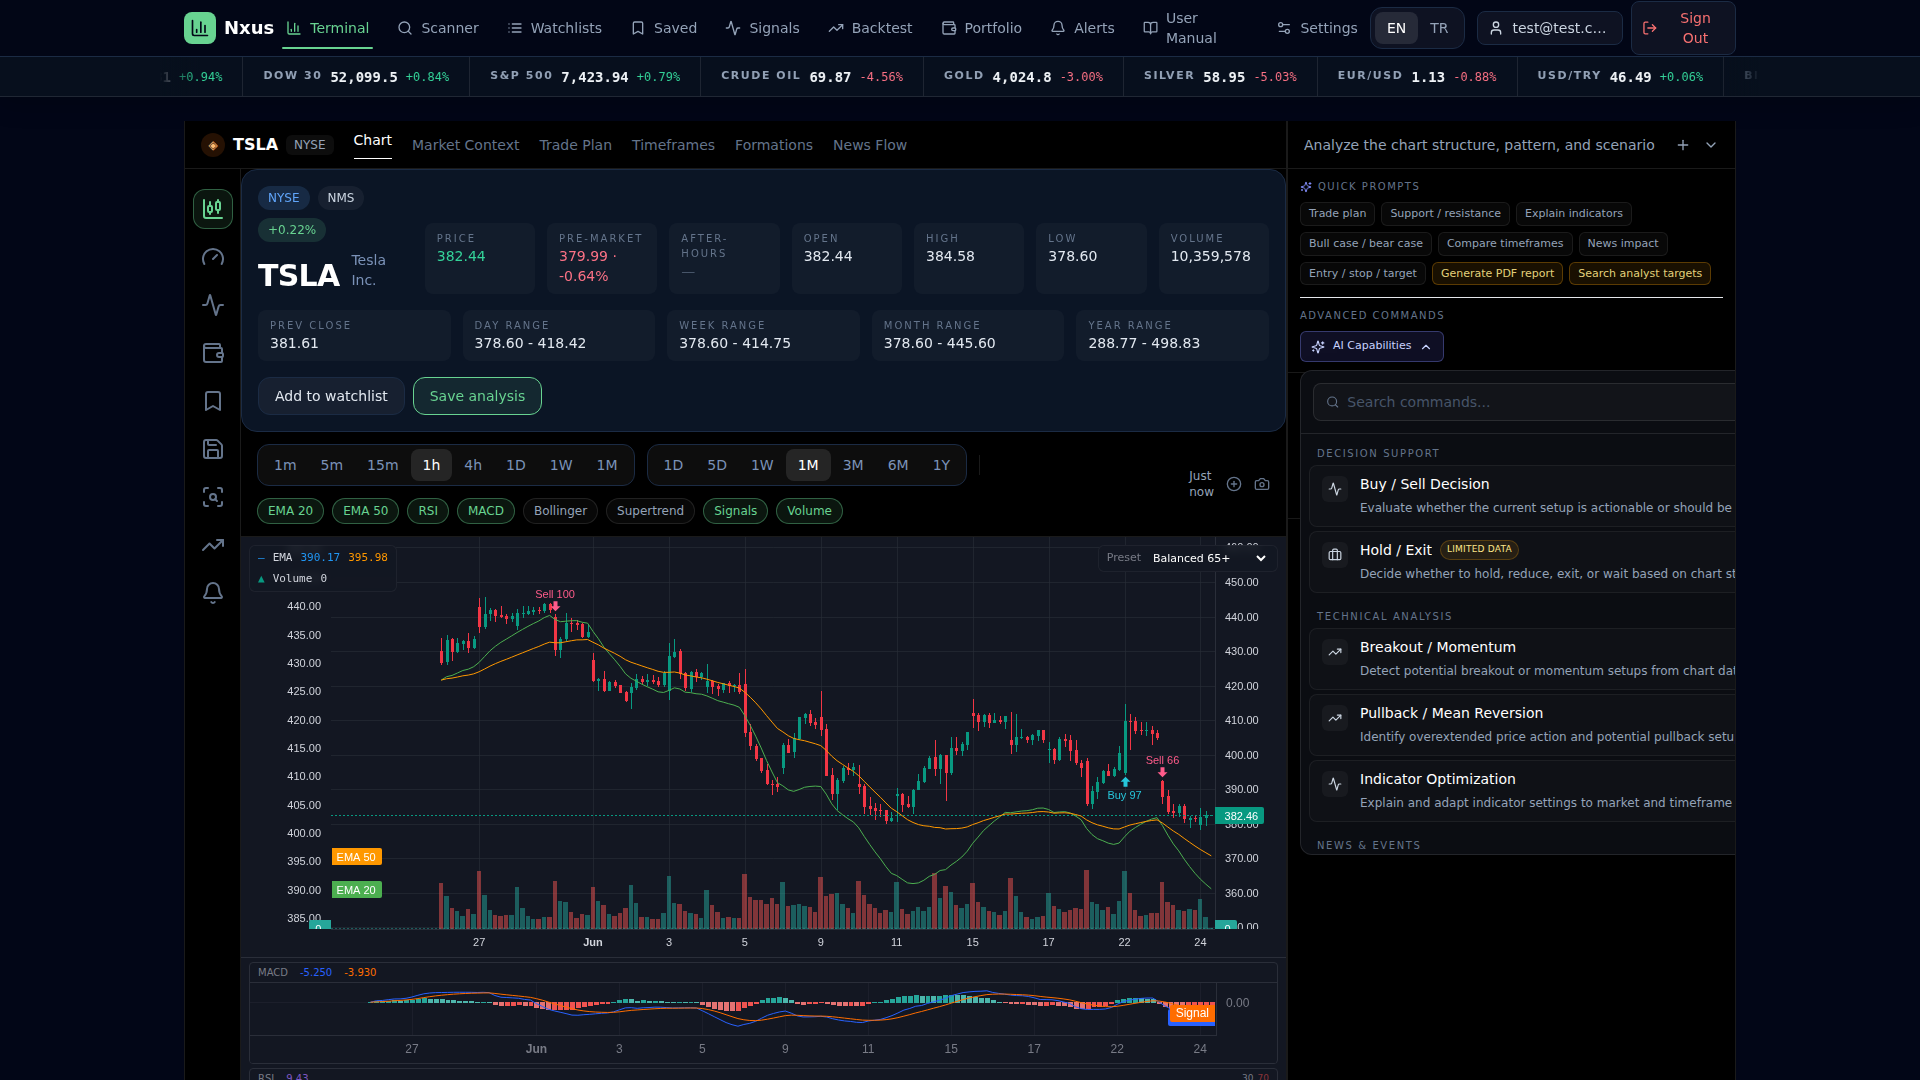Disable the RSI indicator chip
1920x1080 pixels.
coord(428,511)
